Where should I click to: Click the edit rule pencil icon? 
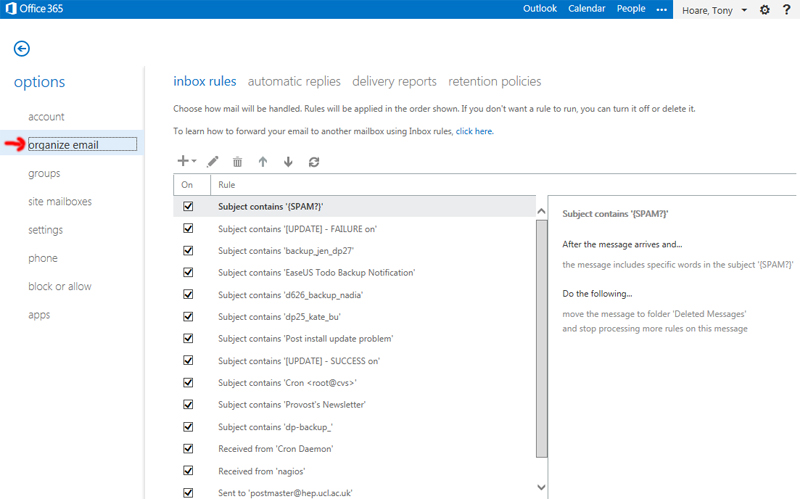click(x=212, y=162)
